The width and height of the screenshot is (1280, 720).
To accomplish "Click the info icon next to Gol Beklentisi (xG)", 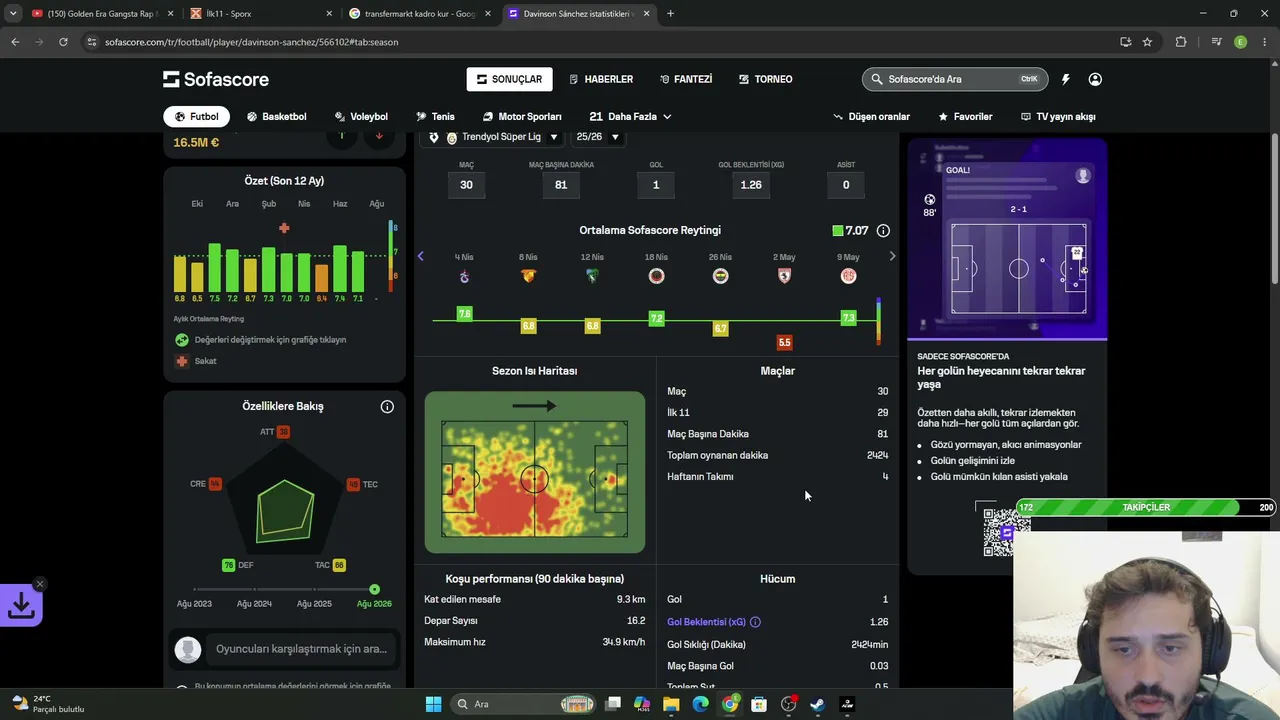I will pos(755,622).
